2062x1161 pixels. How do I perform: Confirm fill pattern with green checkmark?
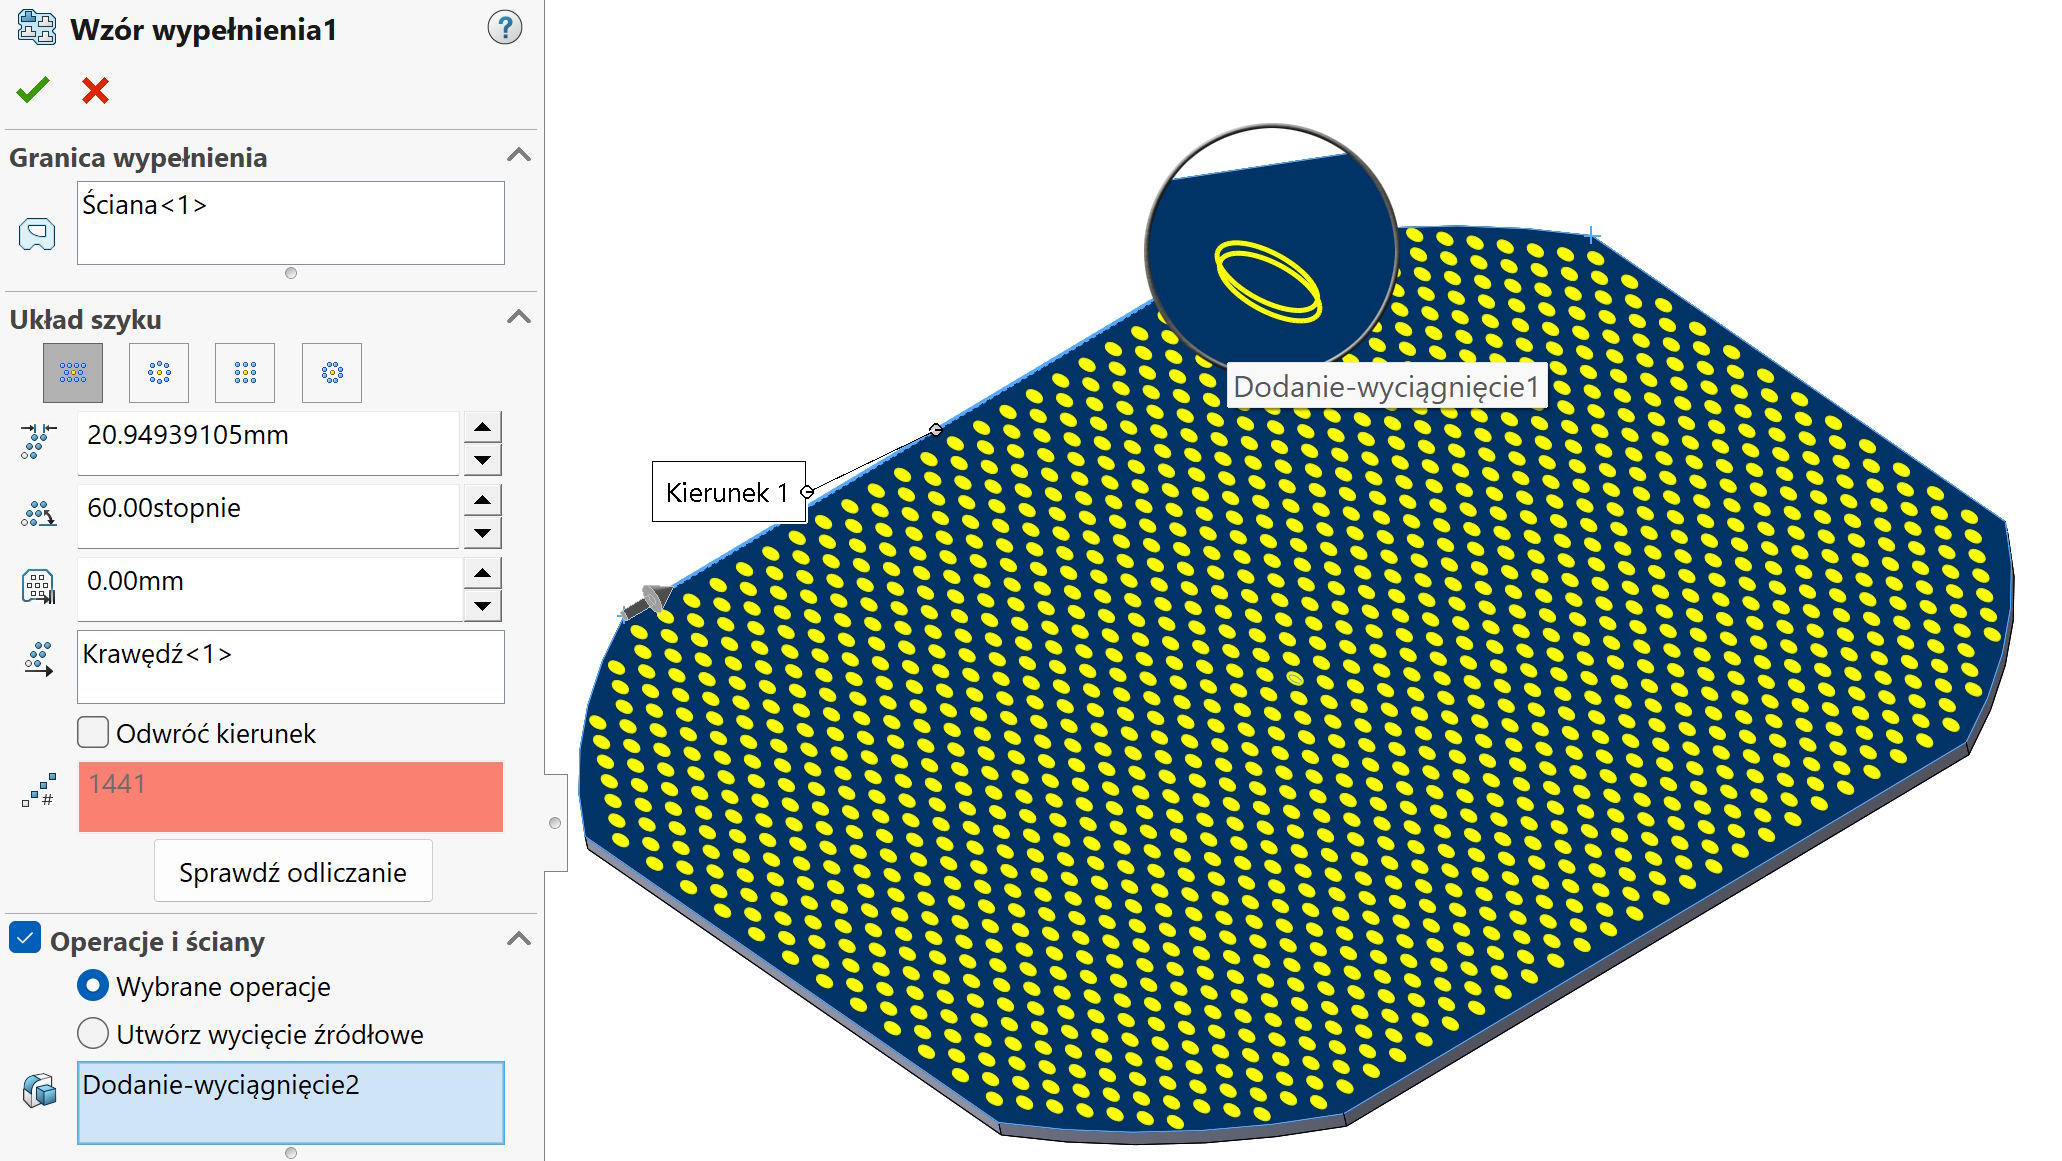point(33,90)
